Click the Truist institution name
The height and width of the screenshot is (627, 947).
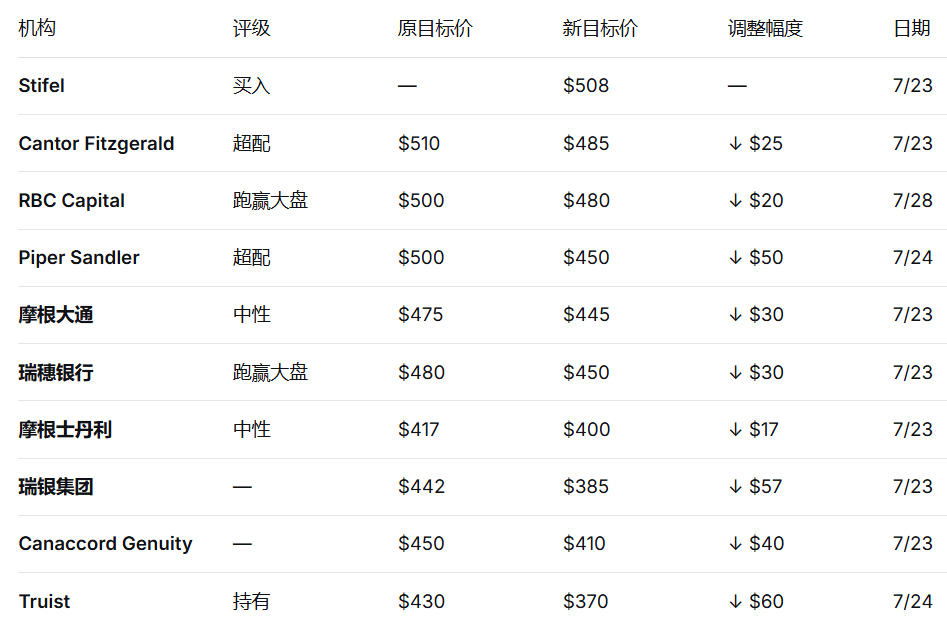44,601
